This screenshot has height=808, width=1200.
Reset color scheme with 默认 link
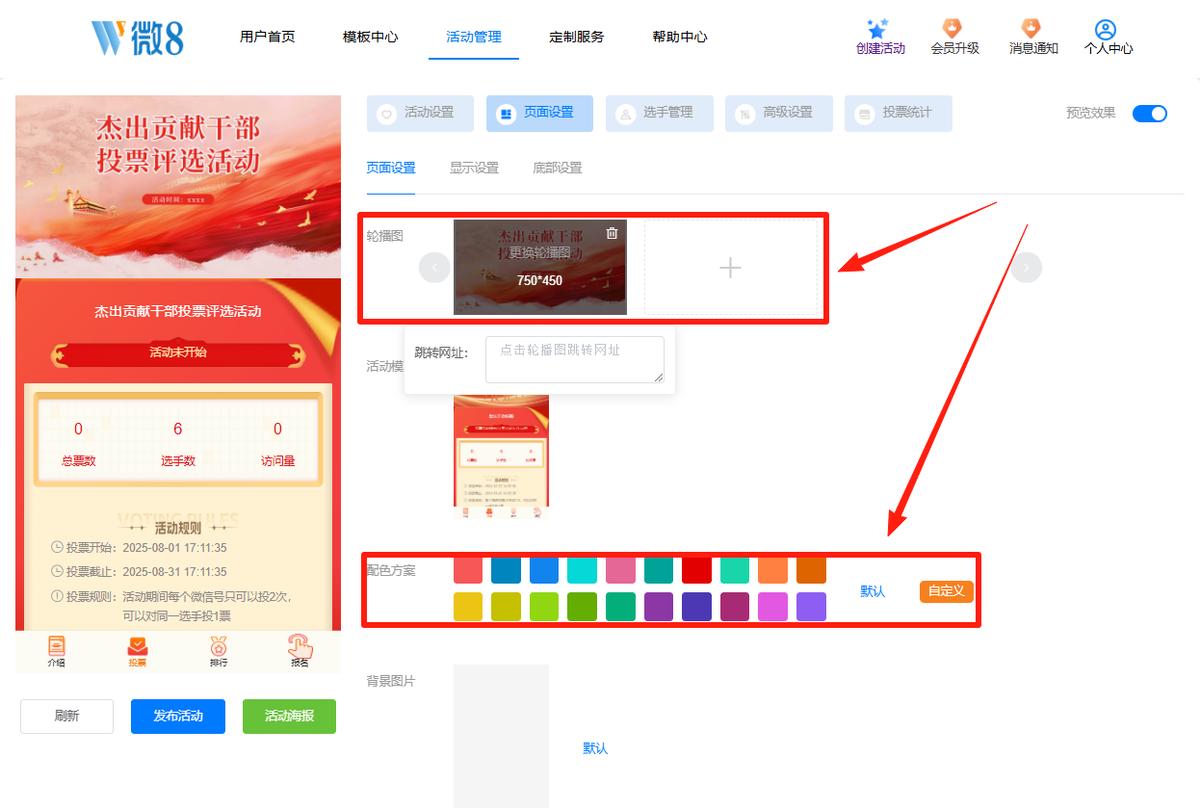click(x=873, y=591)
